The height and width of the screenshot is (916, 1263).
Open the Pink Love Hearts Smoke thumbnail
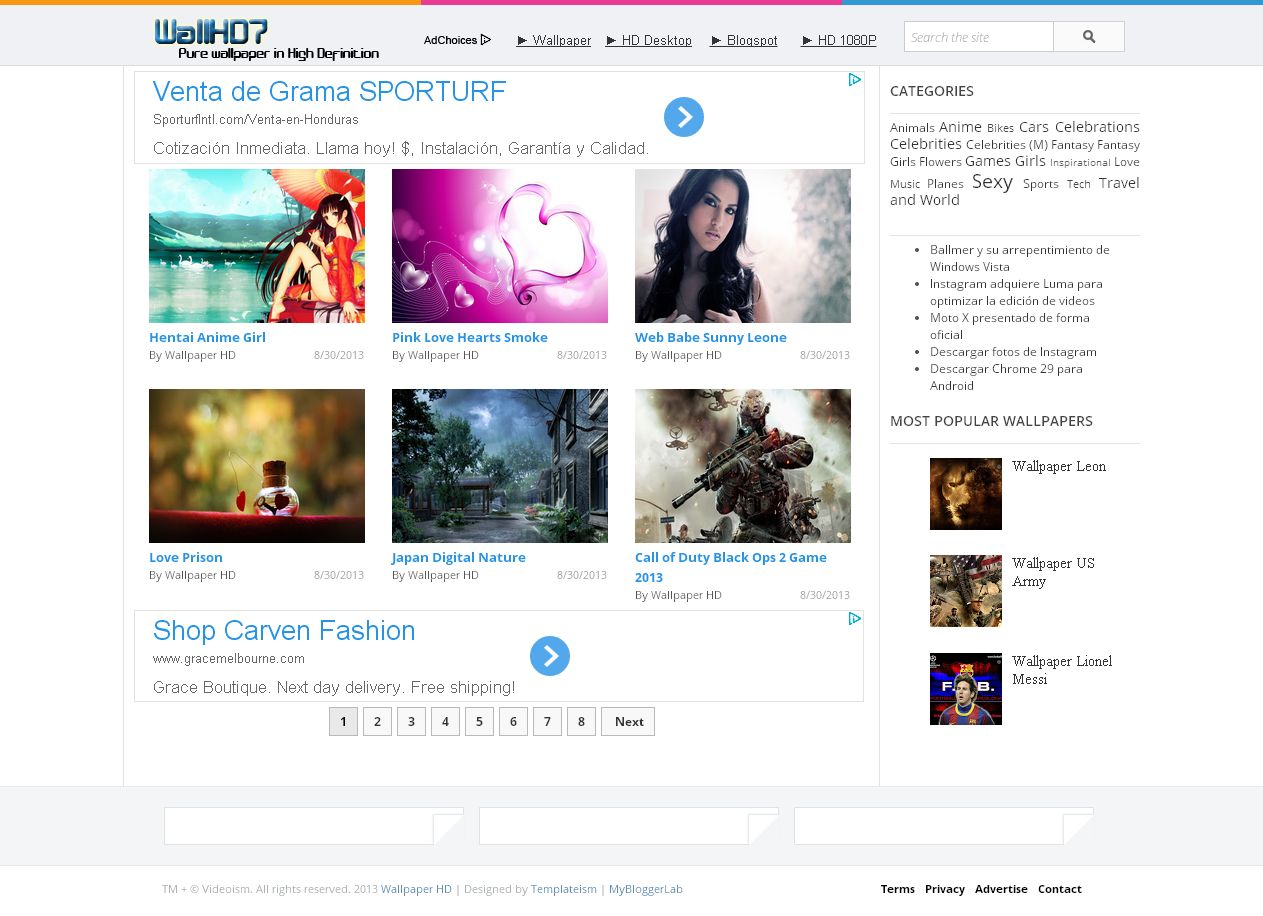500,246
